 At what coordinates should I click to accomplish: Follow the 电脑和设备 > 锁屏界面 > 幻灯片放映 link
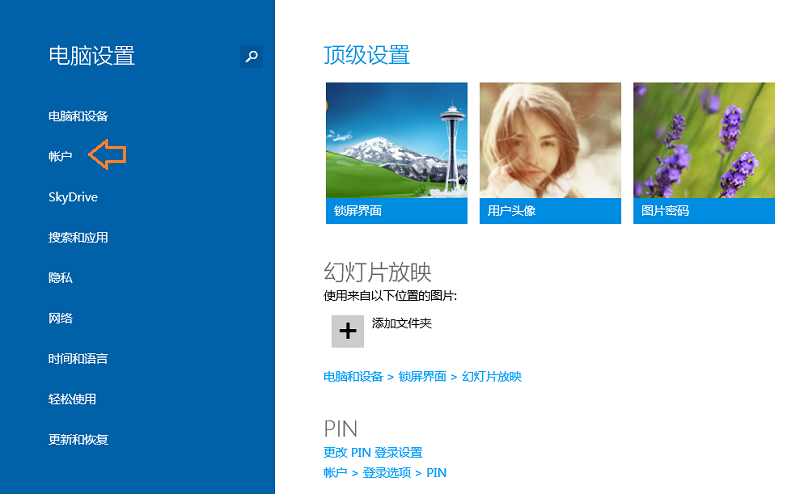[x=422, y=377]
